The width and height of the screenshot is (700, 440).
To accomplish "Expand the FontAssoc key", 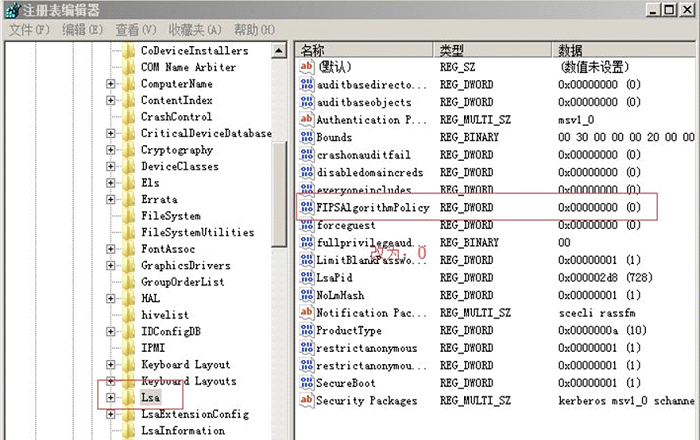I will [110, 249].
